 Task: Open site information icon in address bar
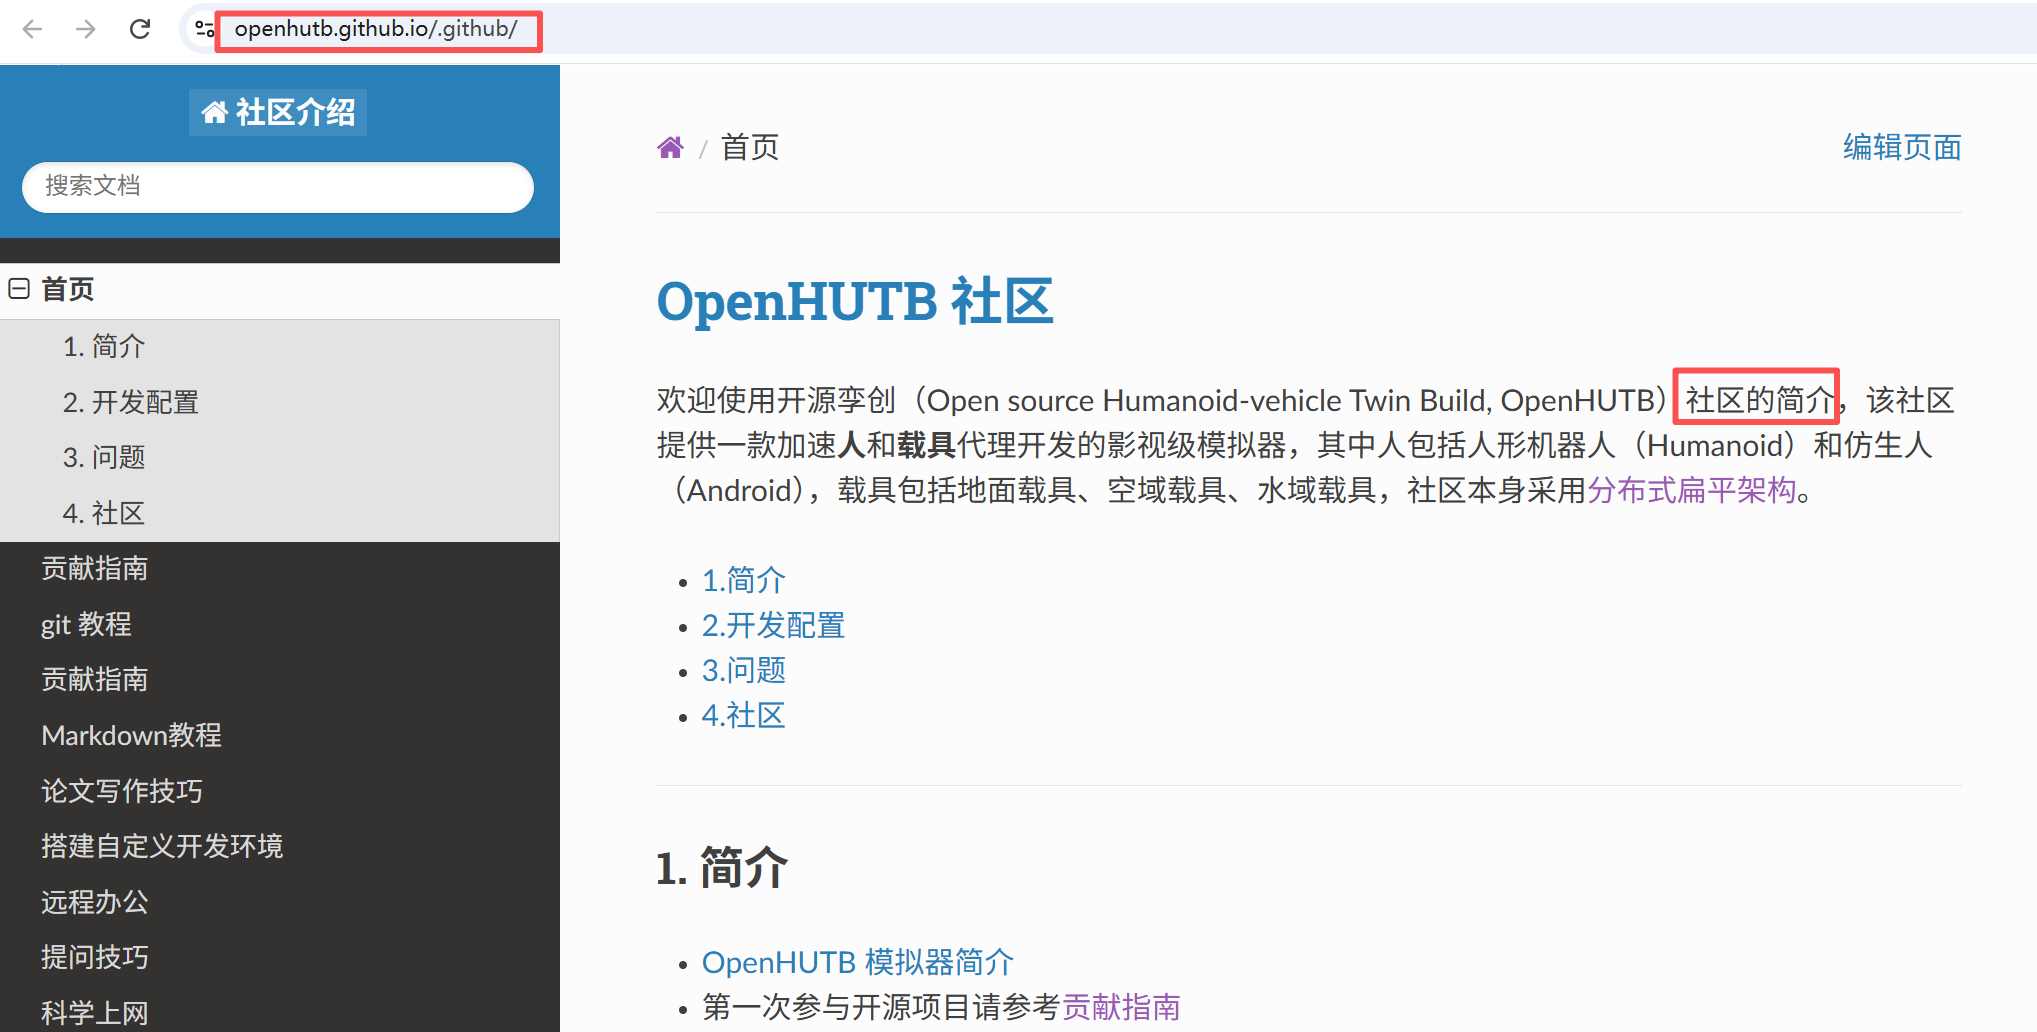(x=204, y=29)
